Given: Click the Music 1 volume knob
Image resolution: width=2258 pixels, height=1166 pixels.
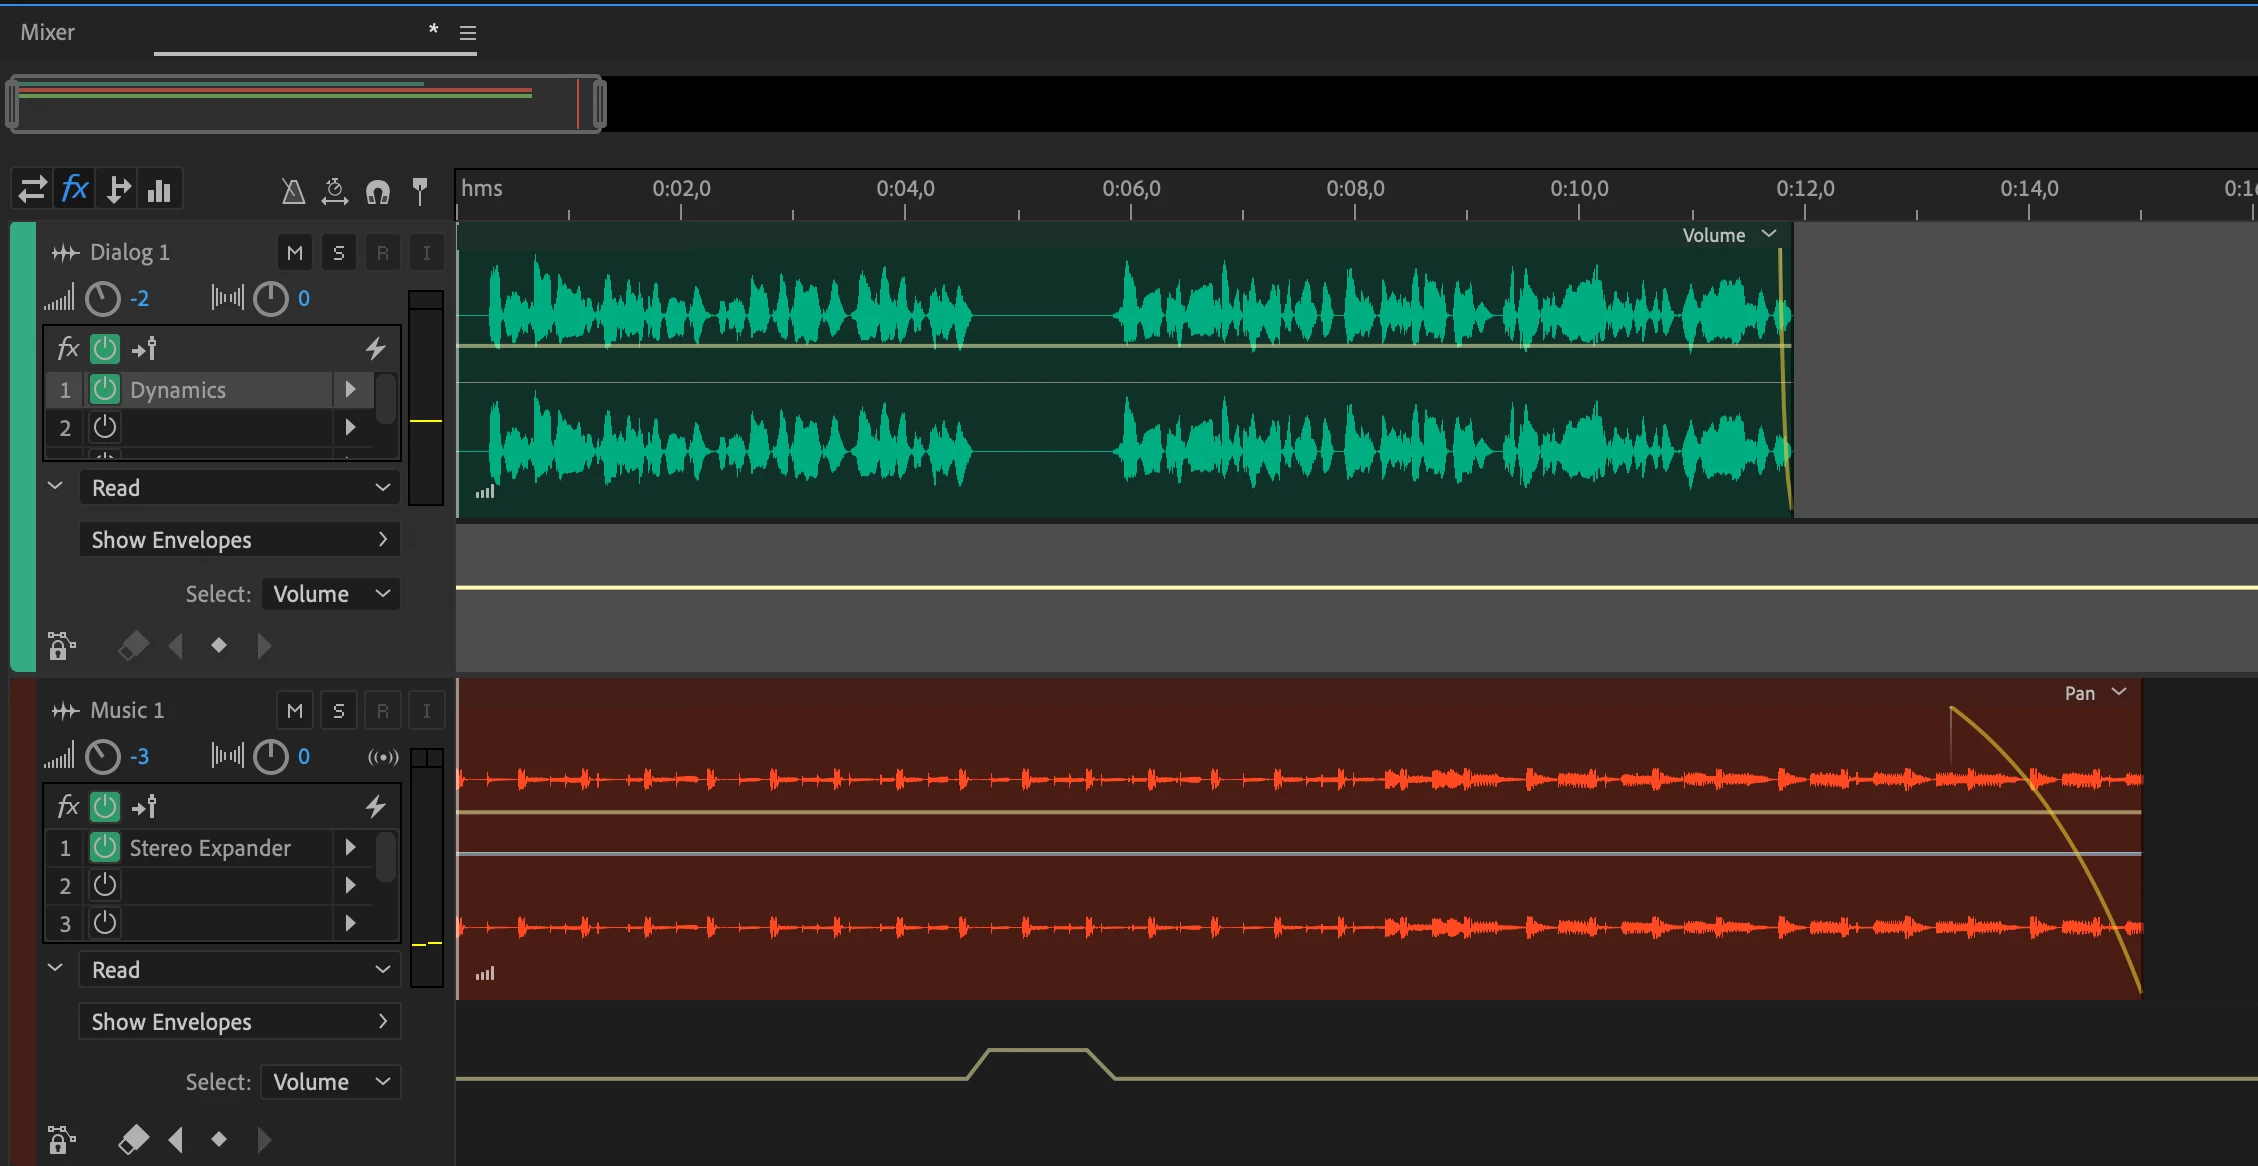Looking at the screenshot, I should point(103,757).
